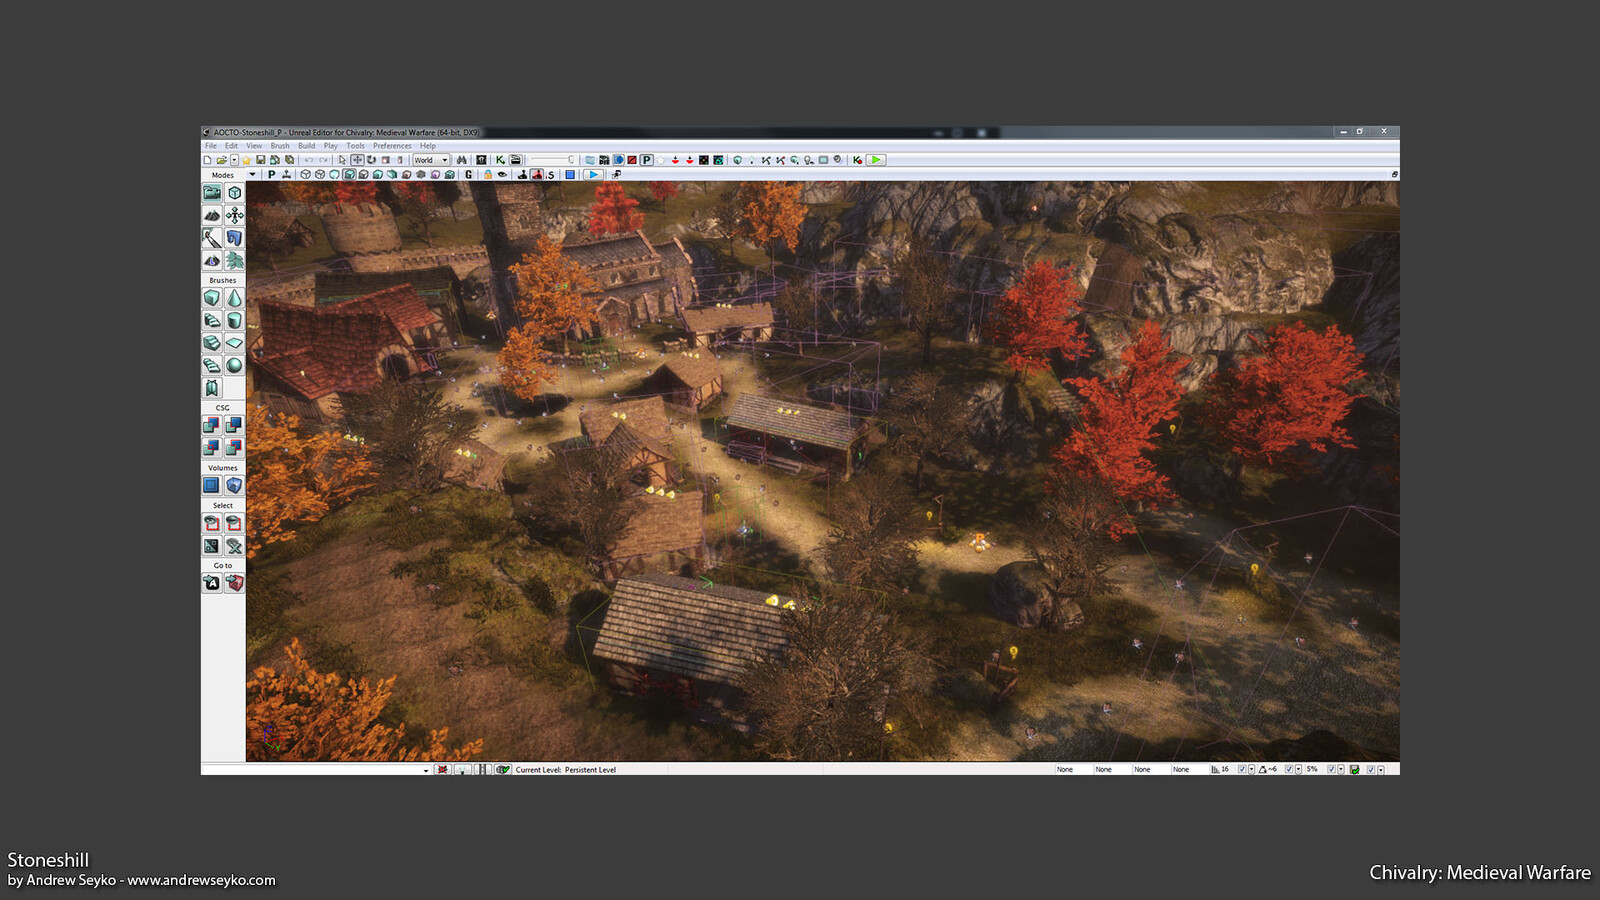The width and height of the screenshot is (1600, 900).
Task: Show selected actors only
Action: tap(212, 523)
